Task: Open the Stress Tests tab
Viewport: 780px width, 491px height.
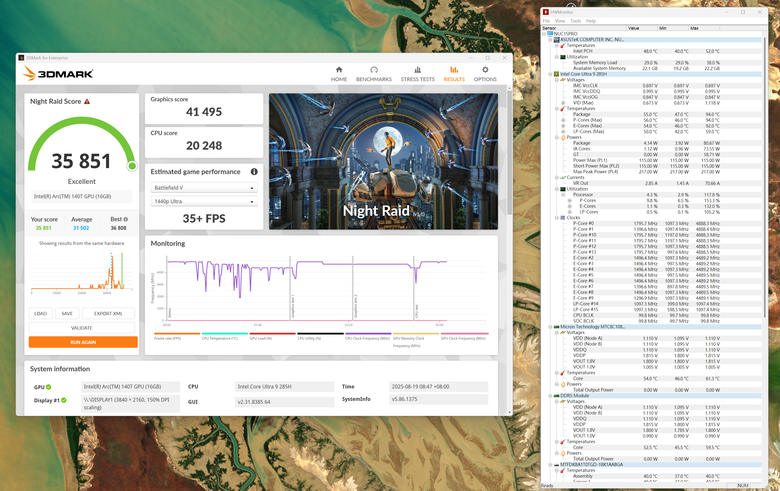Action: (418, 73)
